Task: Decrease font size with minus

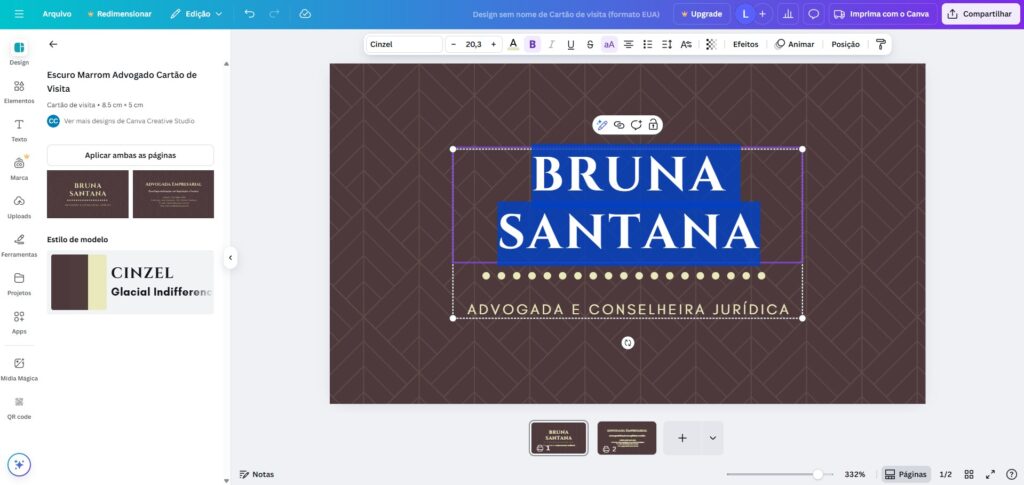Action: point(454,44)
